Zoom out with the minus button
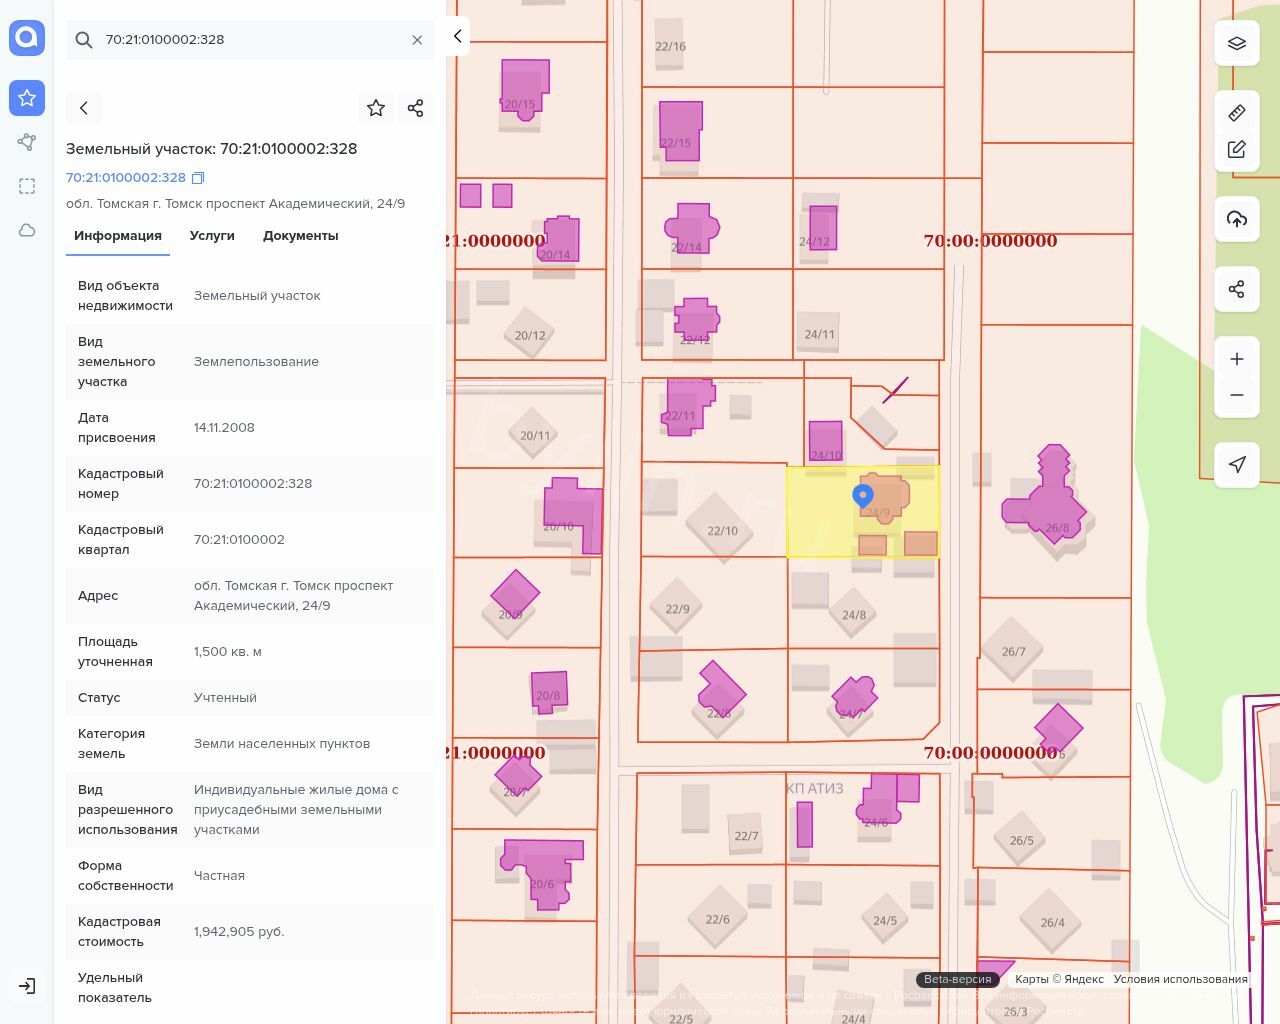Image resolution: width=1280 pixels, height=1024 pixels. pyautogui.click(x=1237, y=395)
